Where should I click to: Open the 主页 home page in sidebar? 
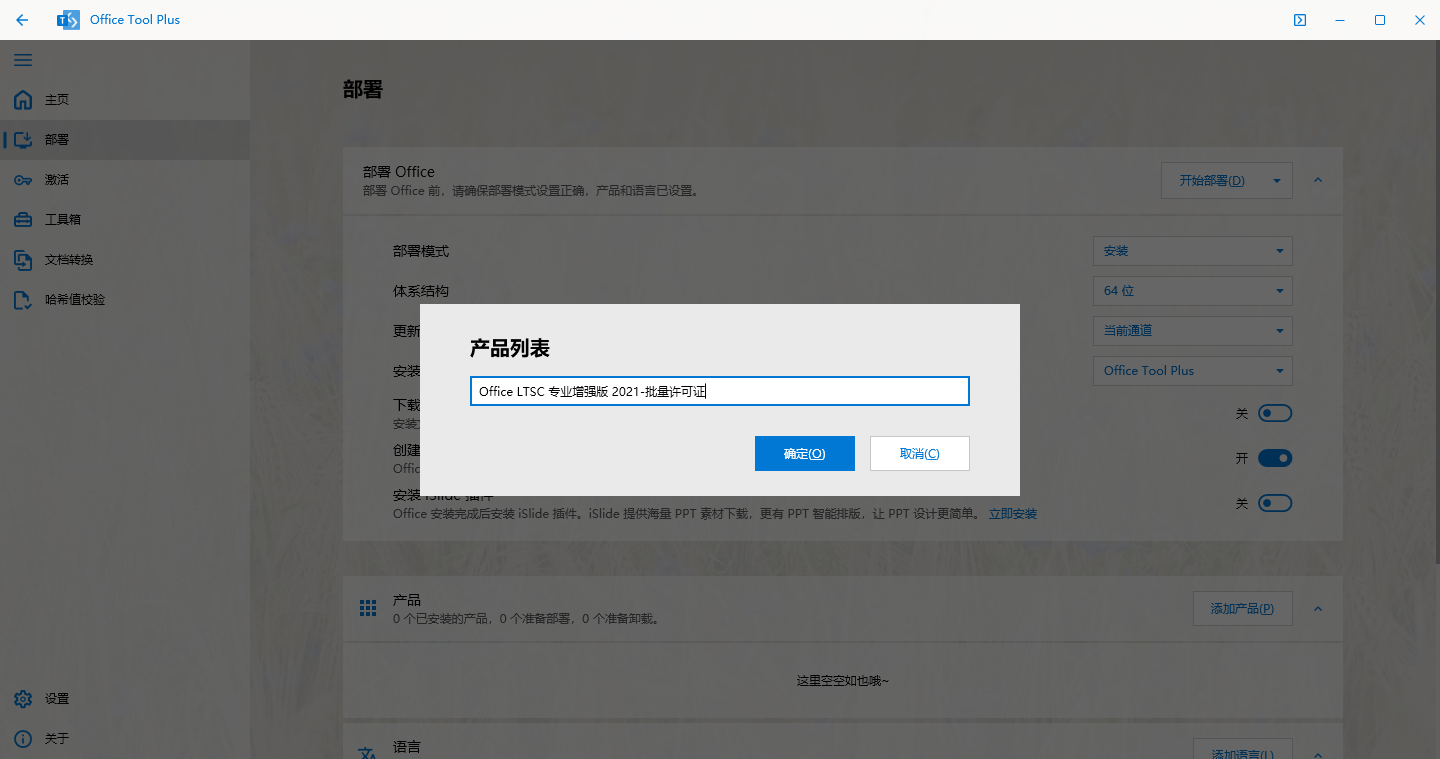coord(55,99)
